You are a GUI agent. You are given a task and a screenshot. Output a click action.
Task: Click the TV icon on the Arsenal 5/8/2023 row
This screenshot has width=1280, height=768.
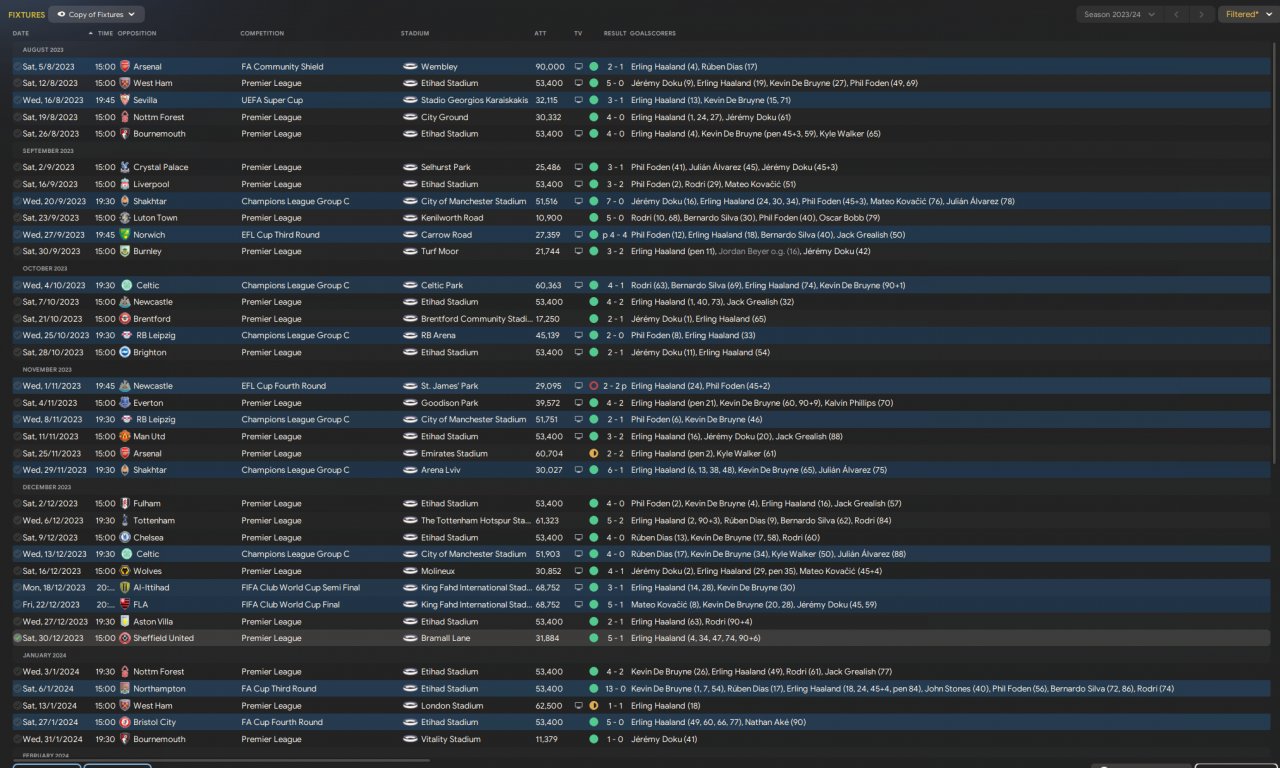tap(578, 67)
